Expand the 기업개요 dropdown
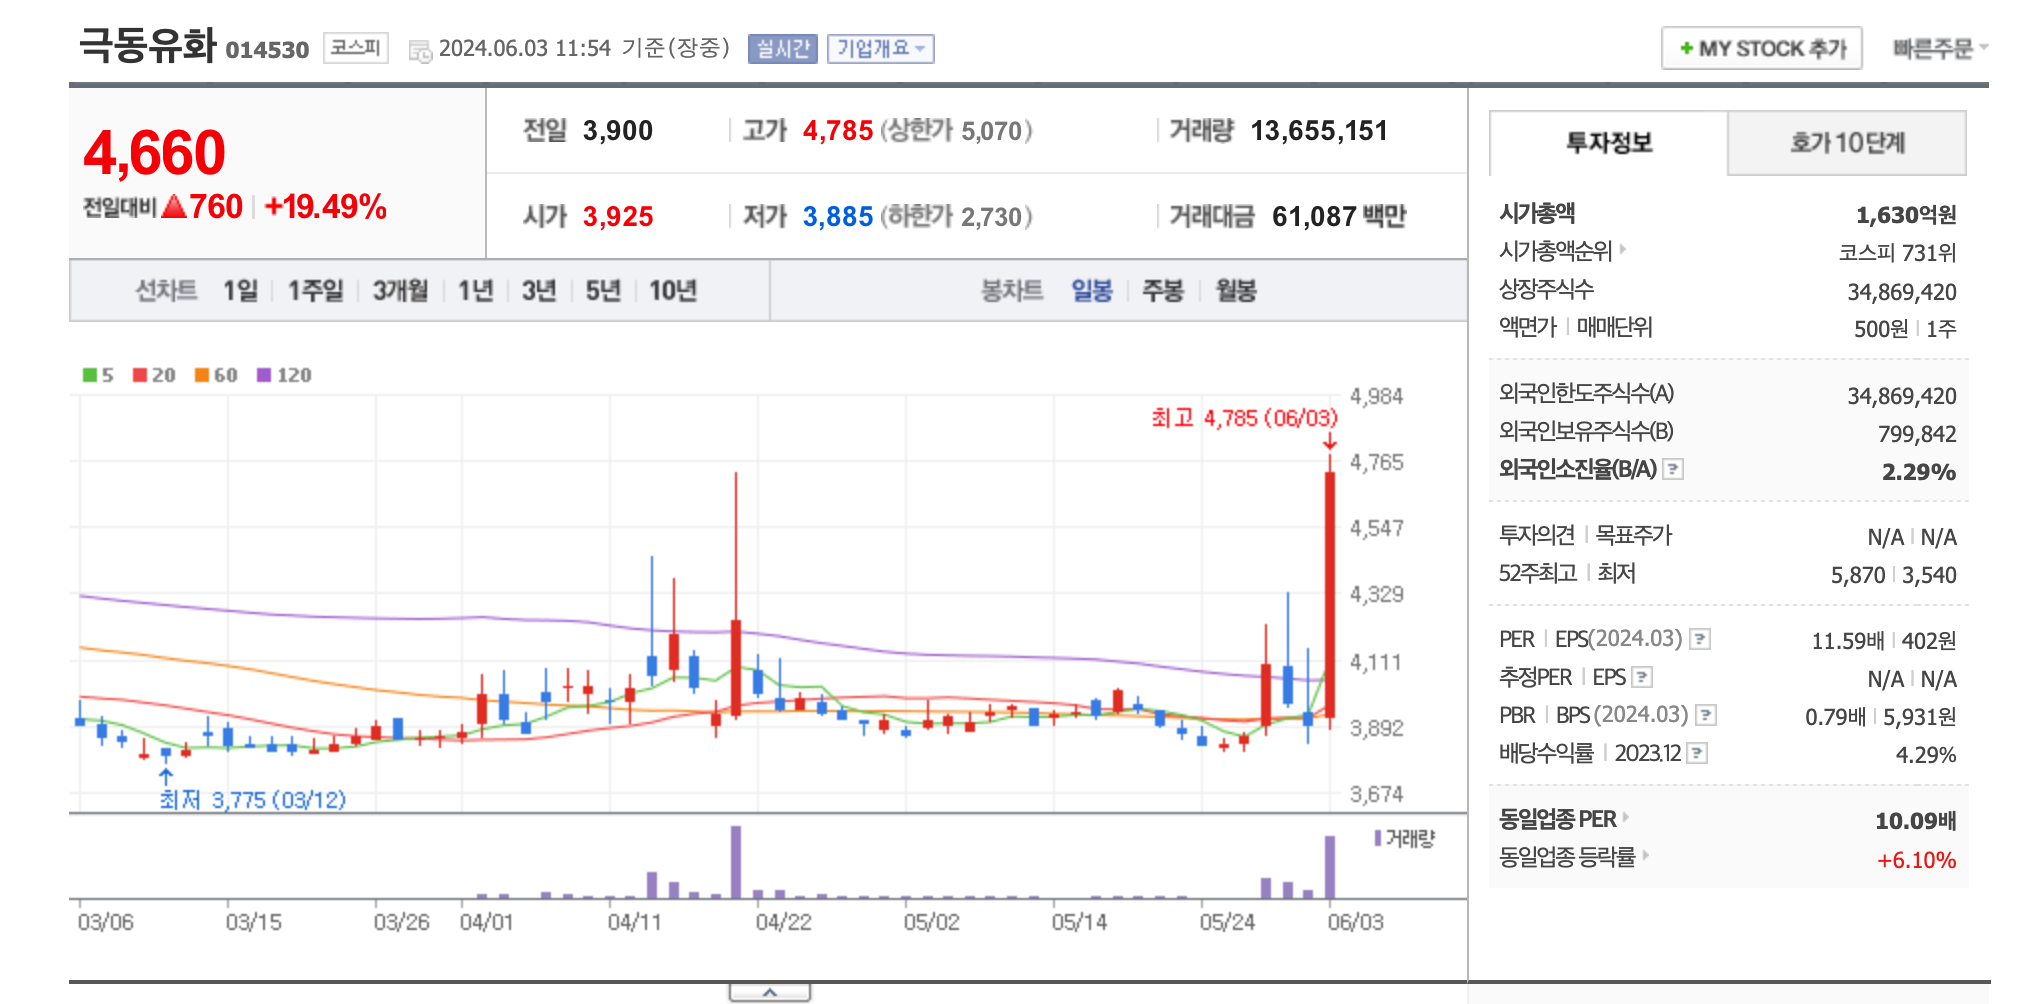The width and height of the screenshot is (2036, 1004). point(880,49)
